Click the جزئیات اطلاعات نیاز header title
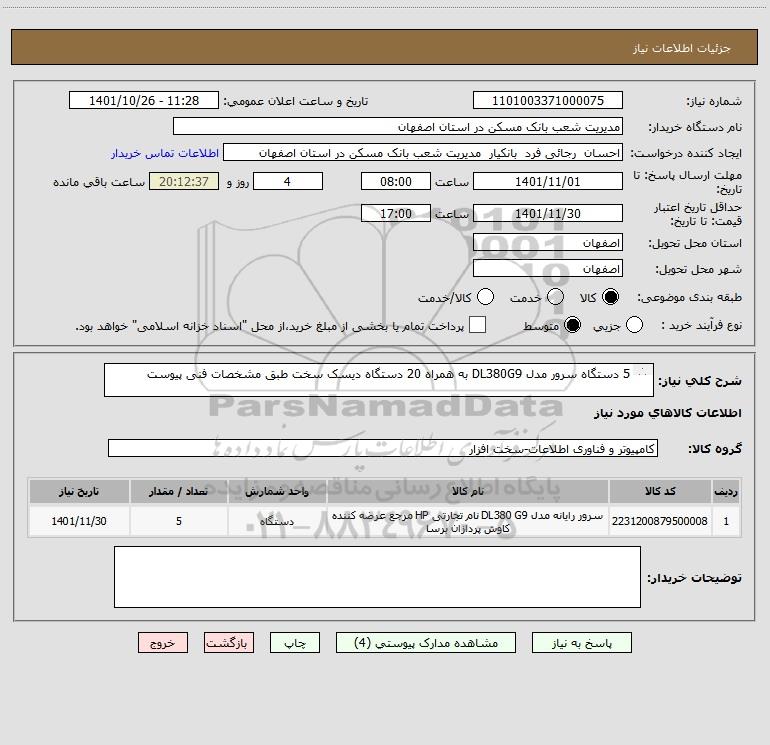 [682, 48]
